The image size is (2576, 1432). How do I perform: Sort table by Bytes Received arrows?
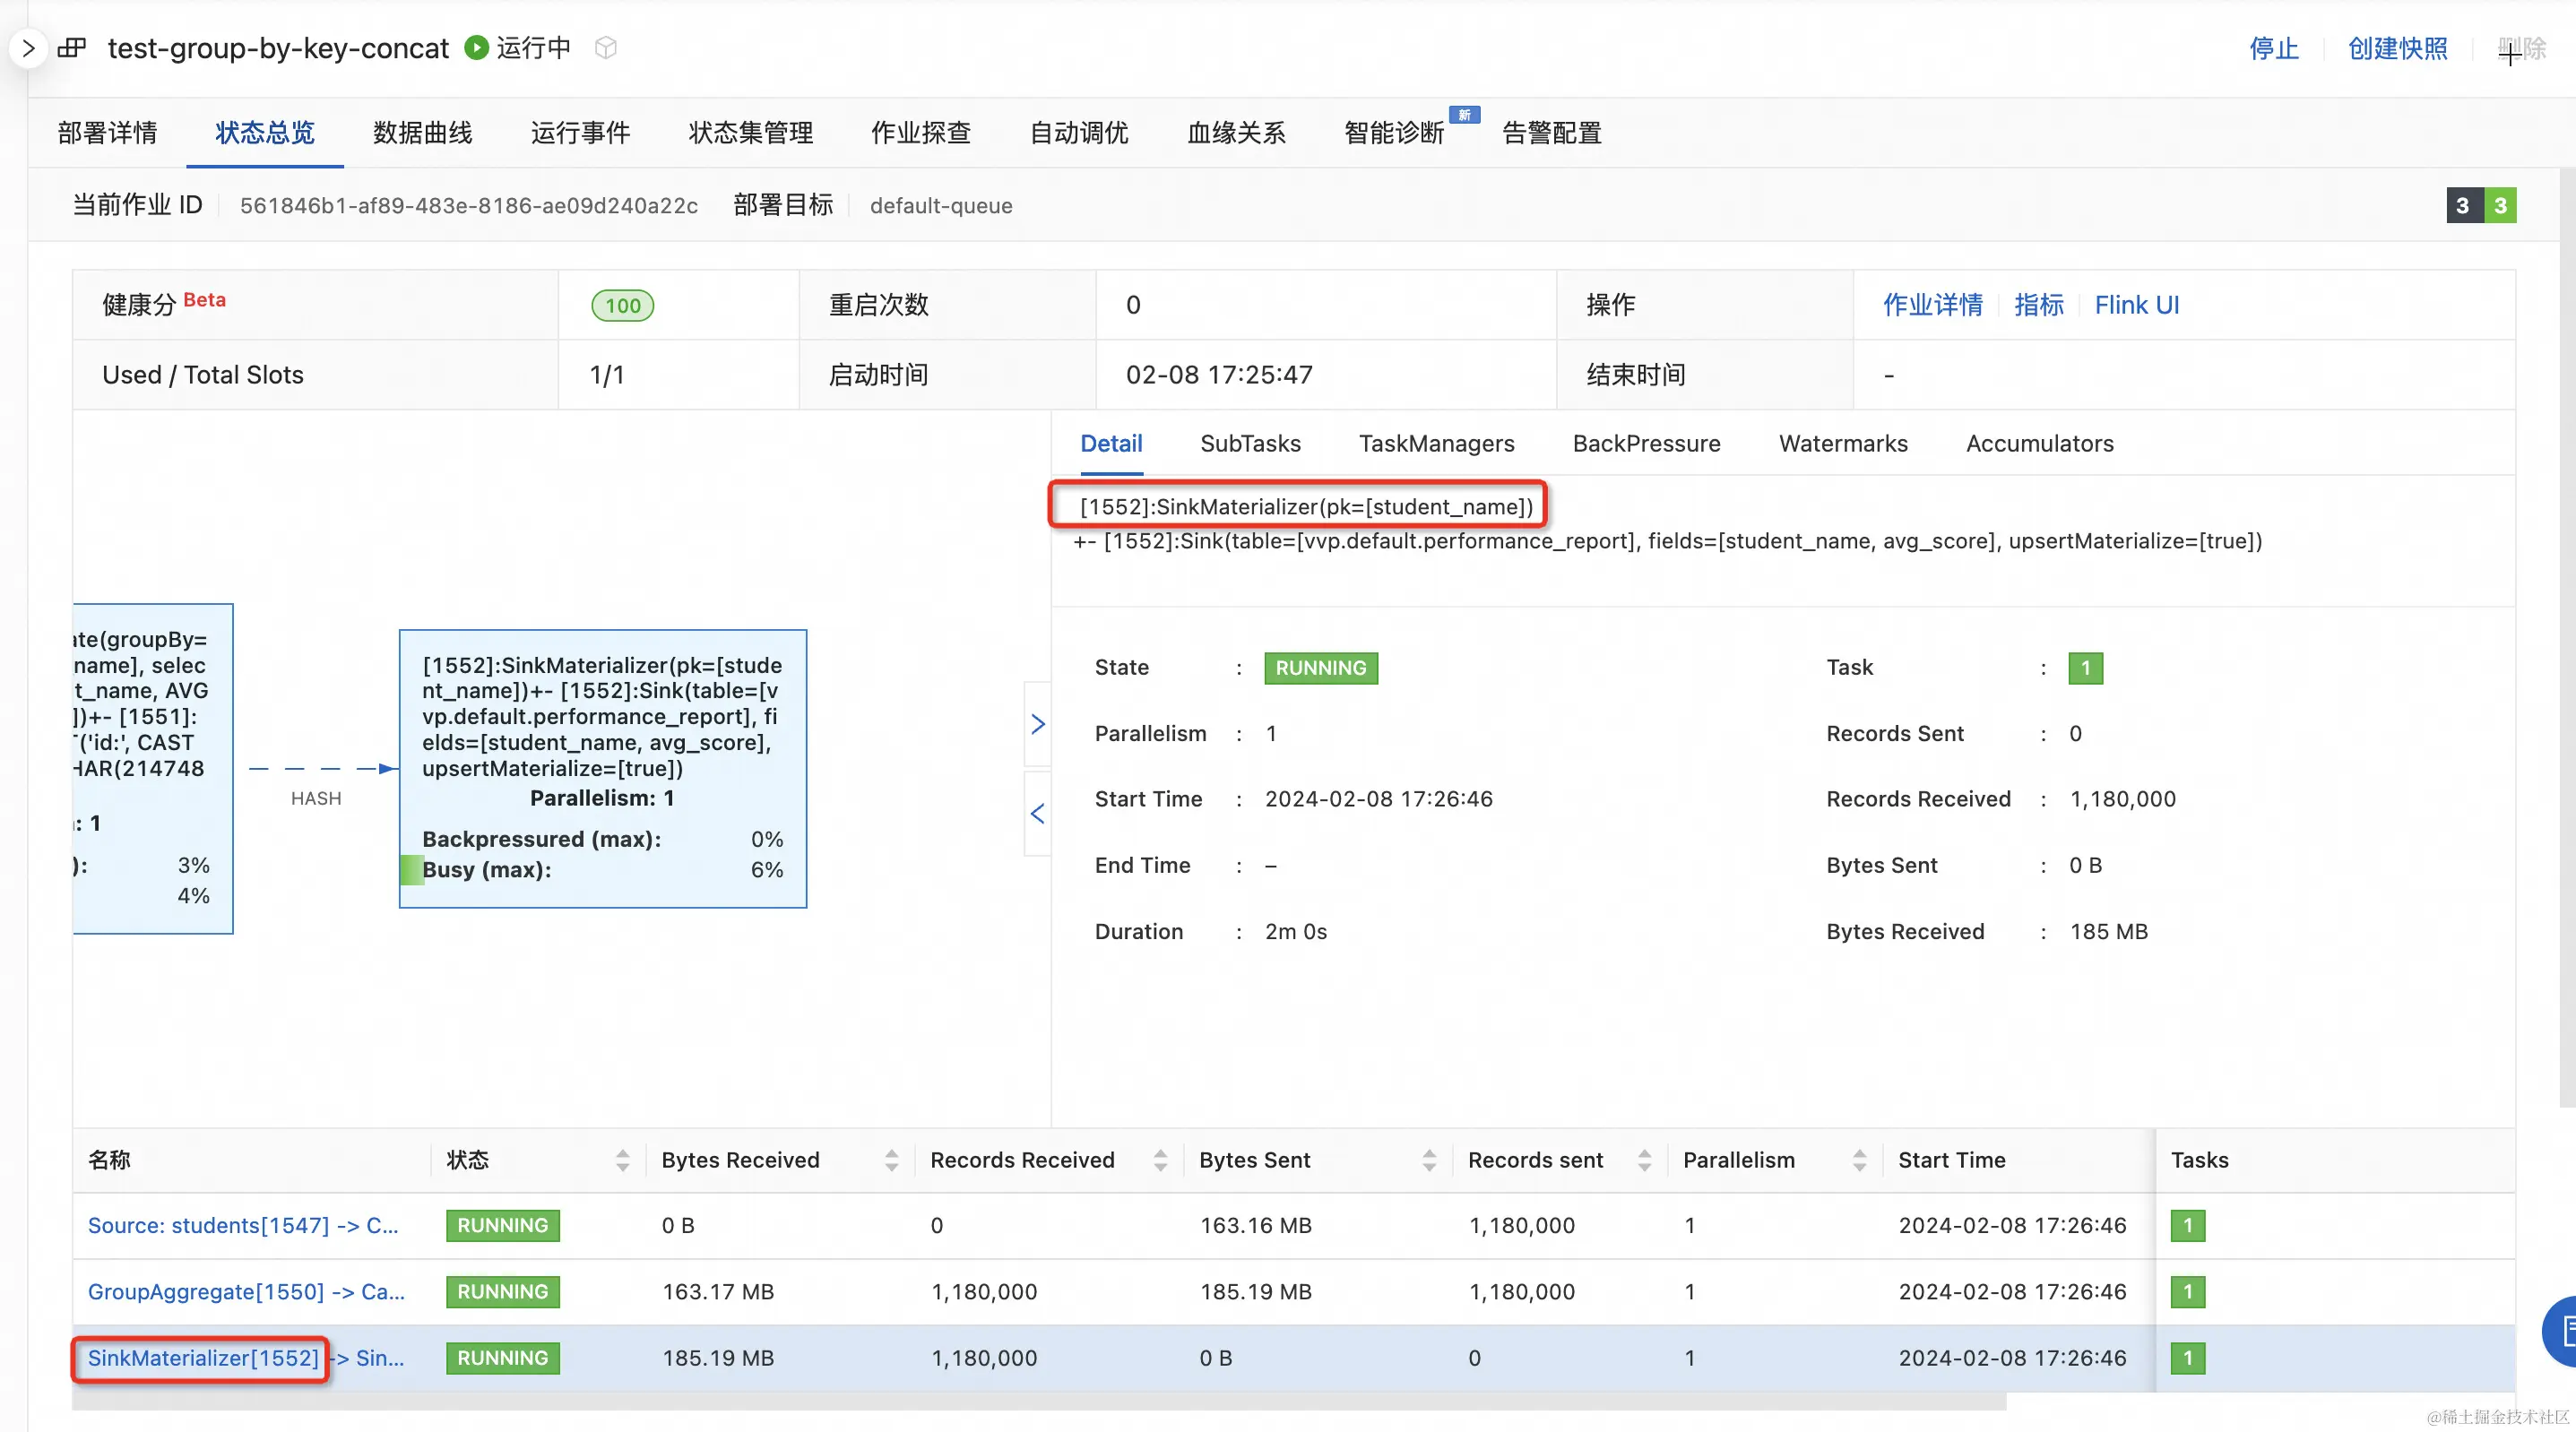pyautogui.click(x=891, y=1160)
